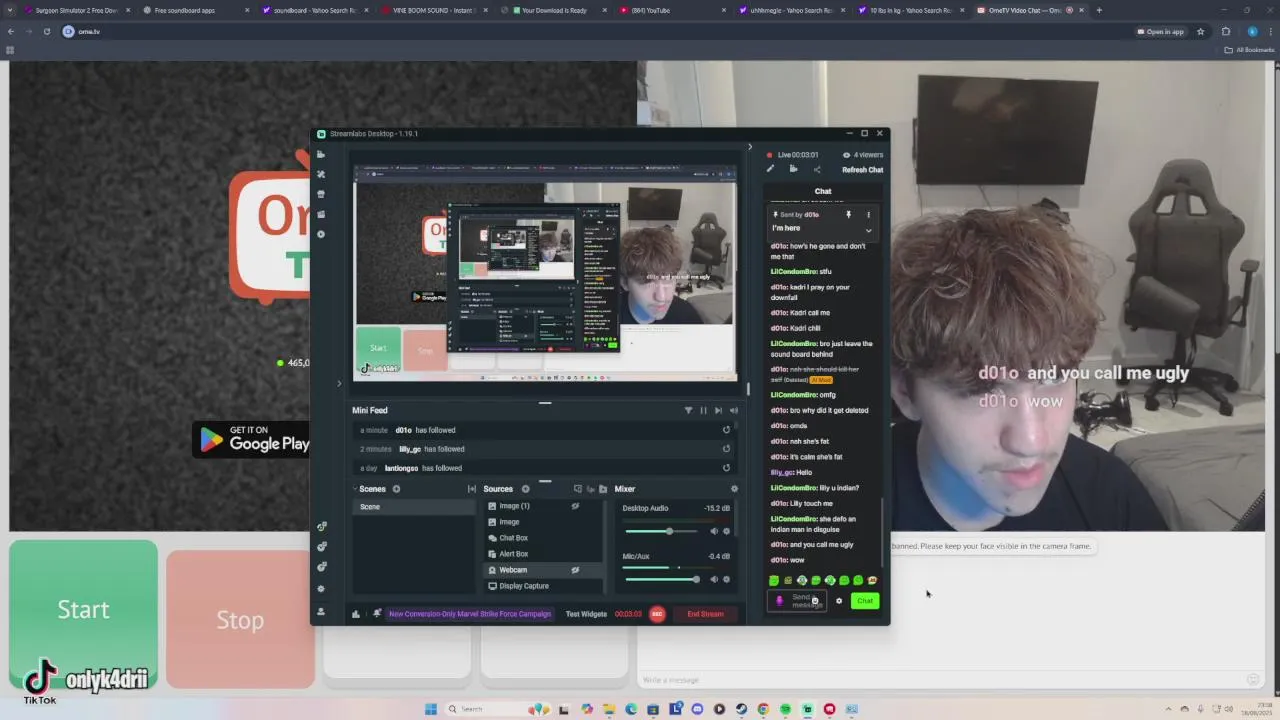Screen dimensions: 1280x720
Task: Switch to Free soundboard apps tab
Action: [x=192, y=10]
